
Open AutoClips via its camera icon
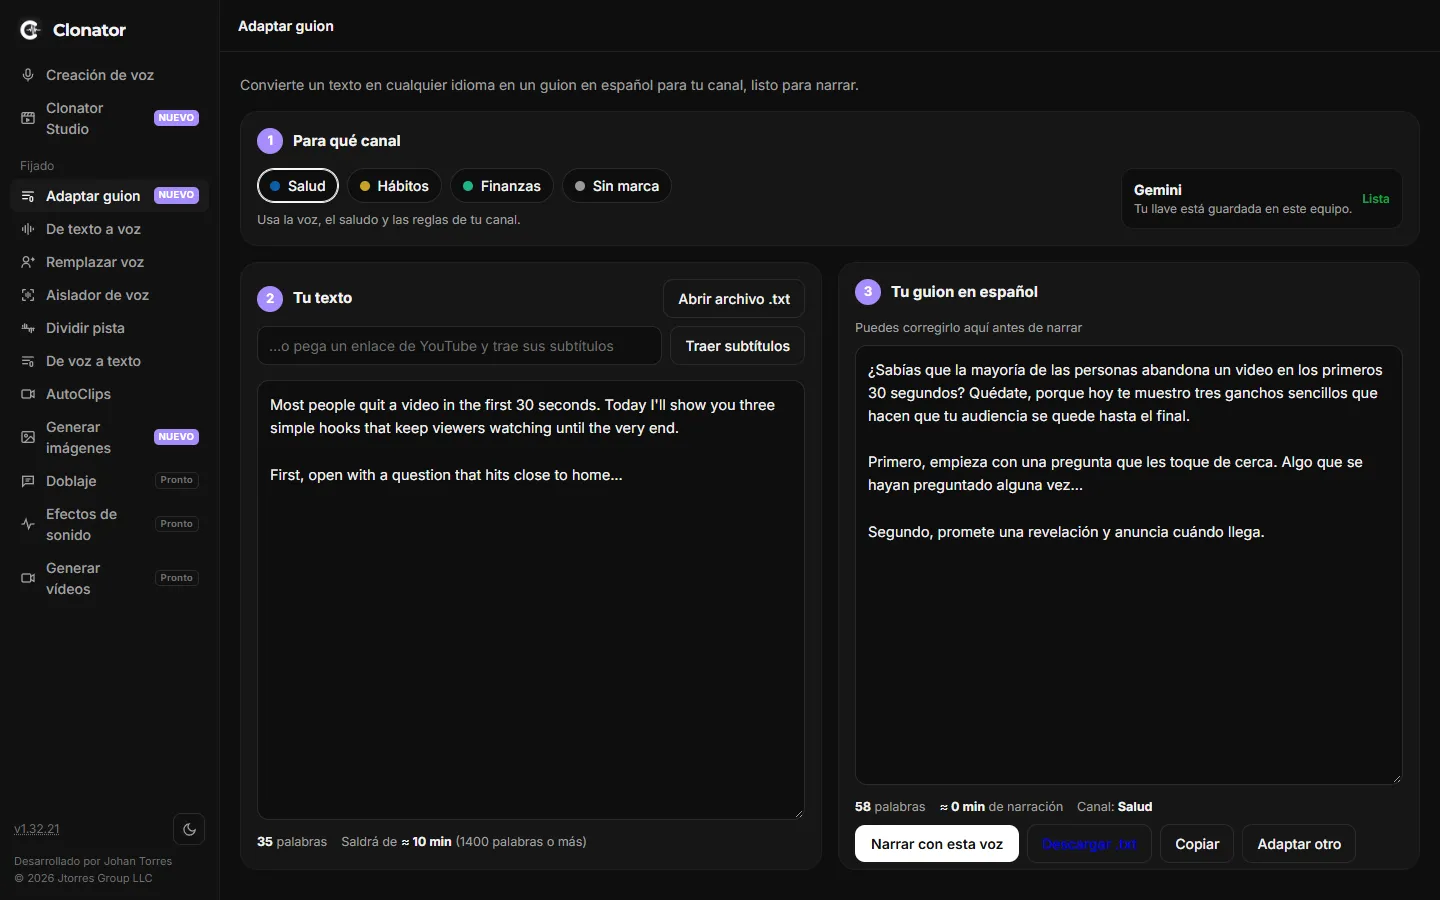click(28, 394)
